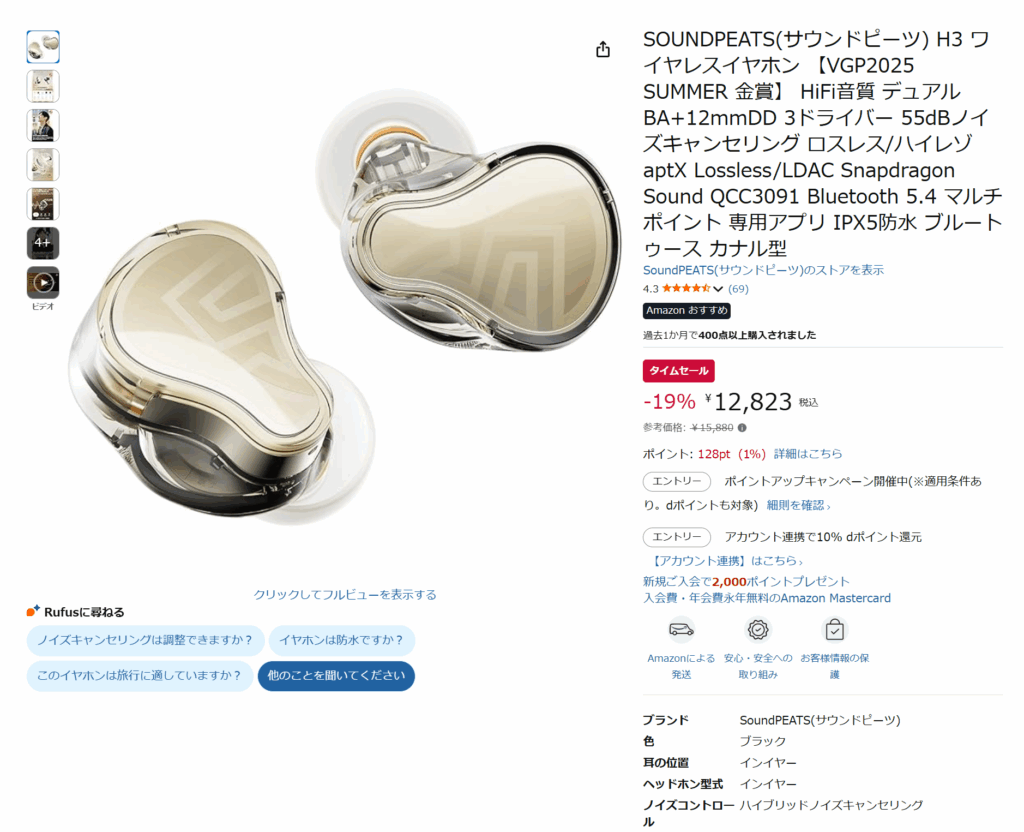Expand the star rating dropdown arrow
The width and height of the screenshot is (1024, 832).
click(718, 289)
